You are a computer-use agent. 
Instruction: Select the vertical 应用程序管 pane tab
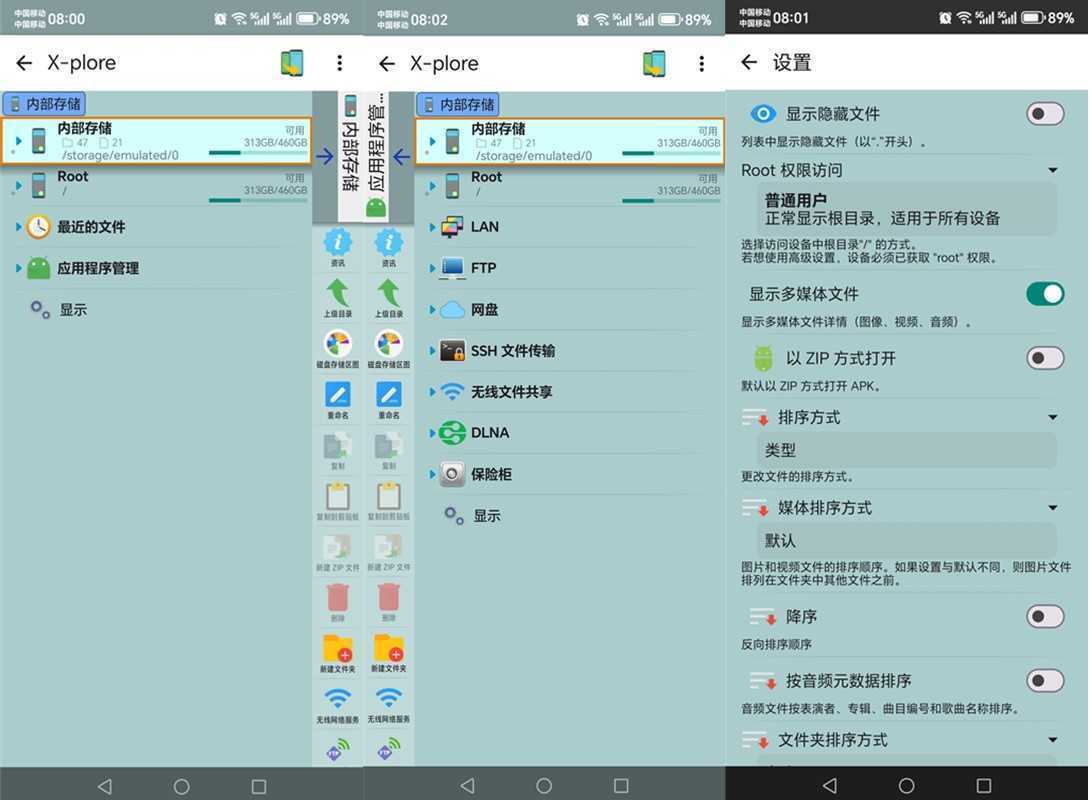376,154
